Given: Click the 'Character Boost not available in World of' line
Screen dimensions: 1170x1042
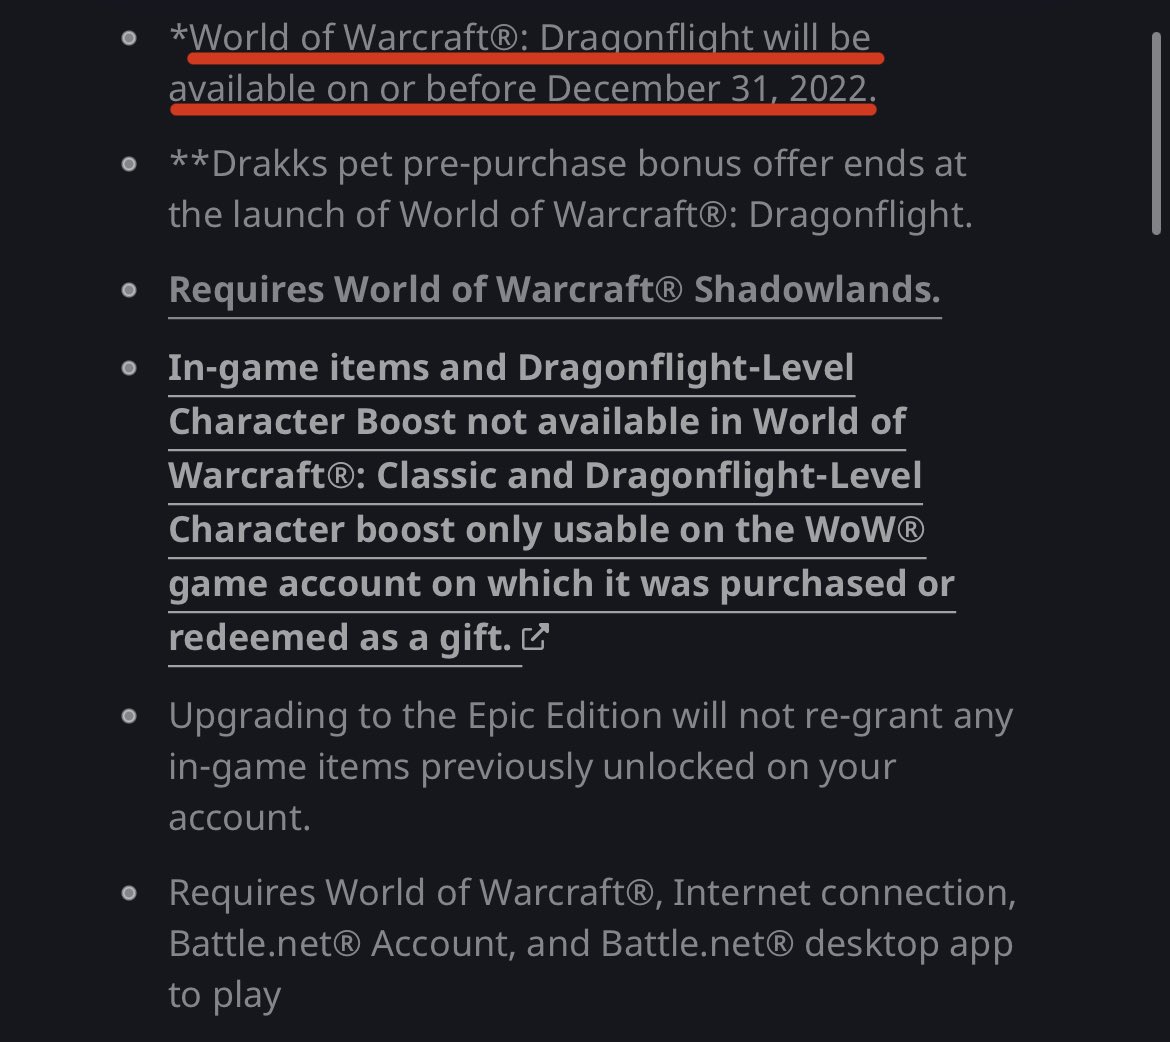Looking at the screenshot, I should 537,422.
